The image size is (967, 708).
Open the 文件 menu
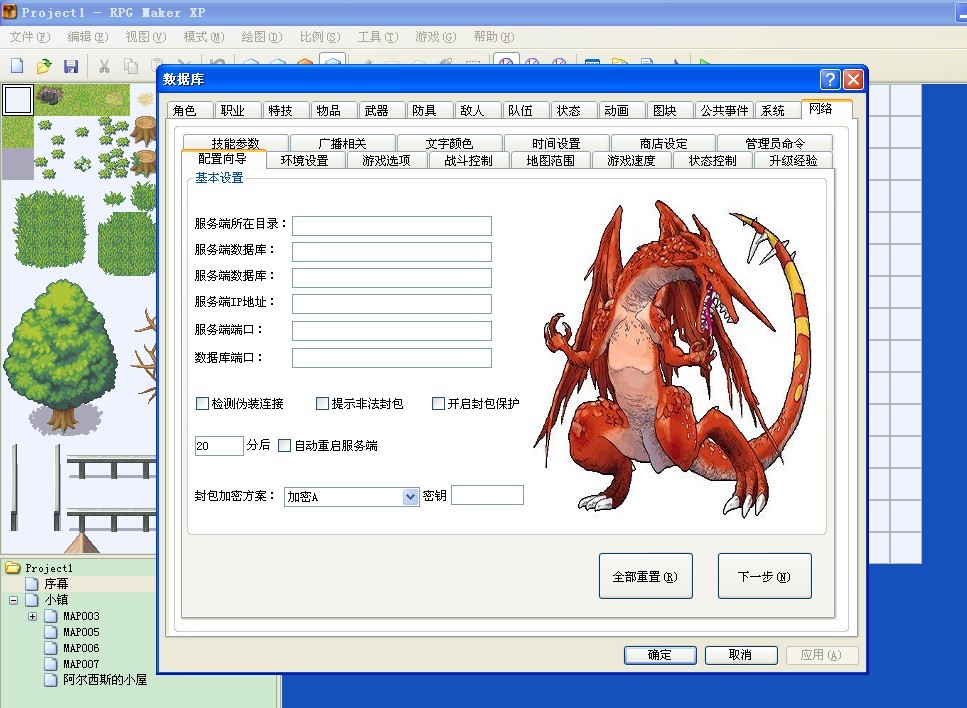(30, 37)
